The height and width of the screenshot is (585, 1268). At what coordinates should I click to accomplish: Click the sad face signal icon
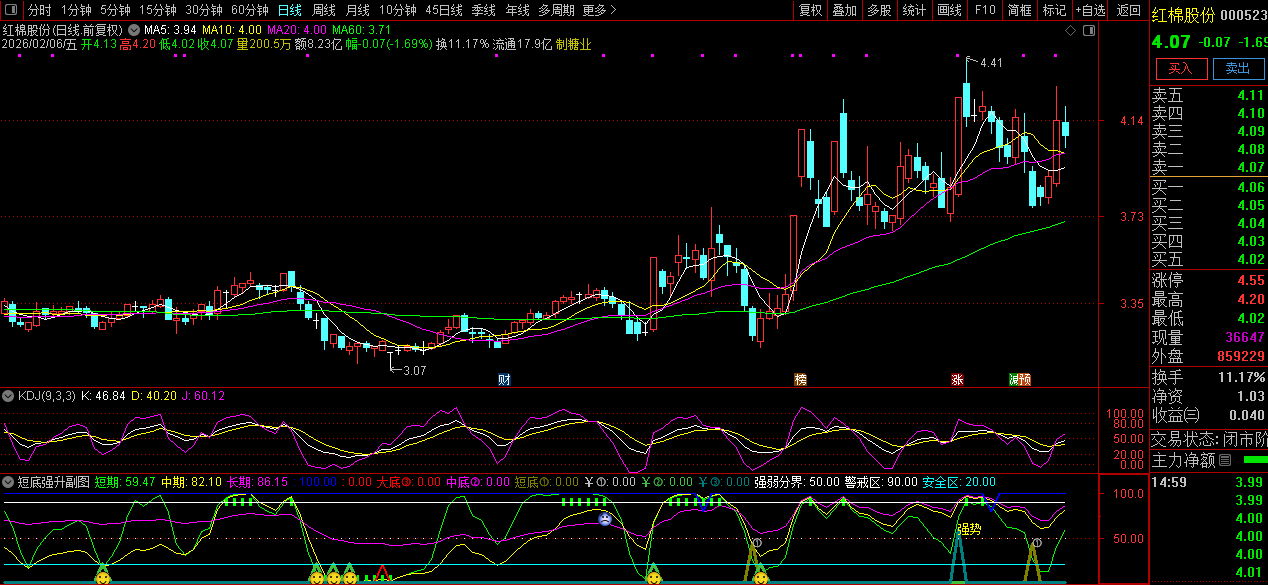click(605, 519)
